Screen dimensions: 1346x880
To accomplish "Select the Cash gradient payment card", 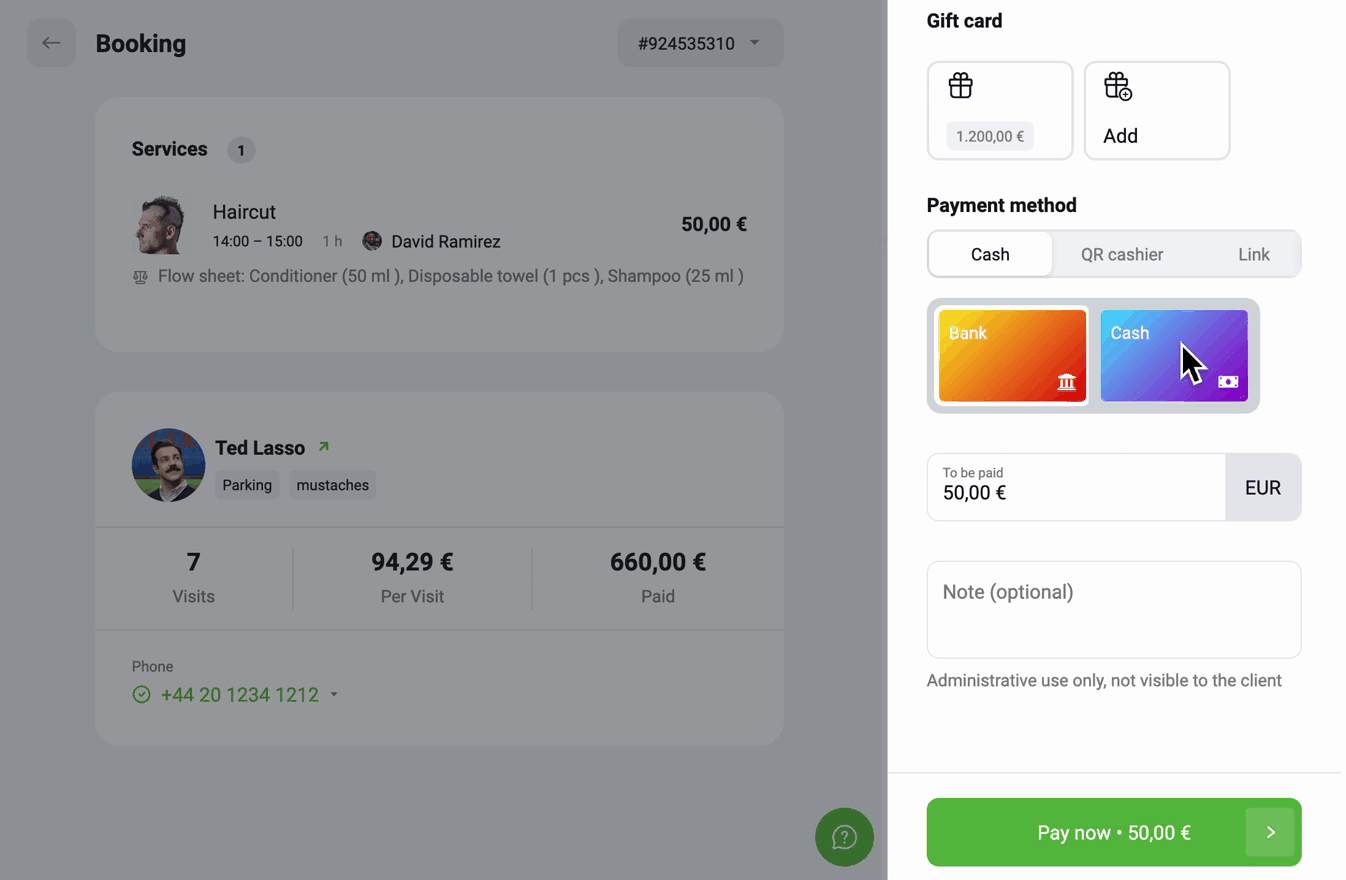I will click(1174, 356).
